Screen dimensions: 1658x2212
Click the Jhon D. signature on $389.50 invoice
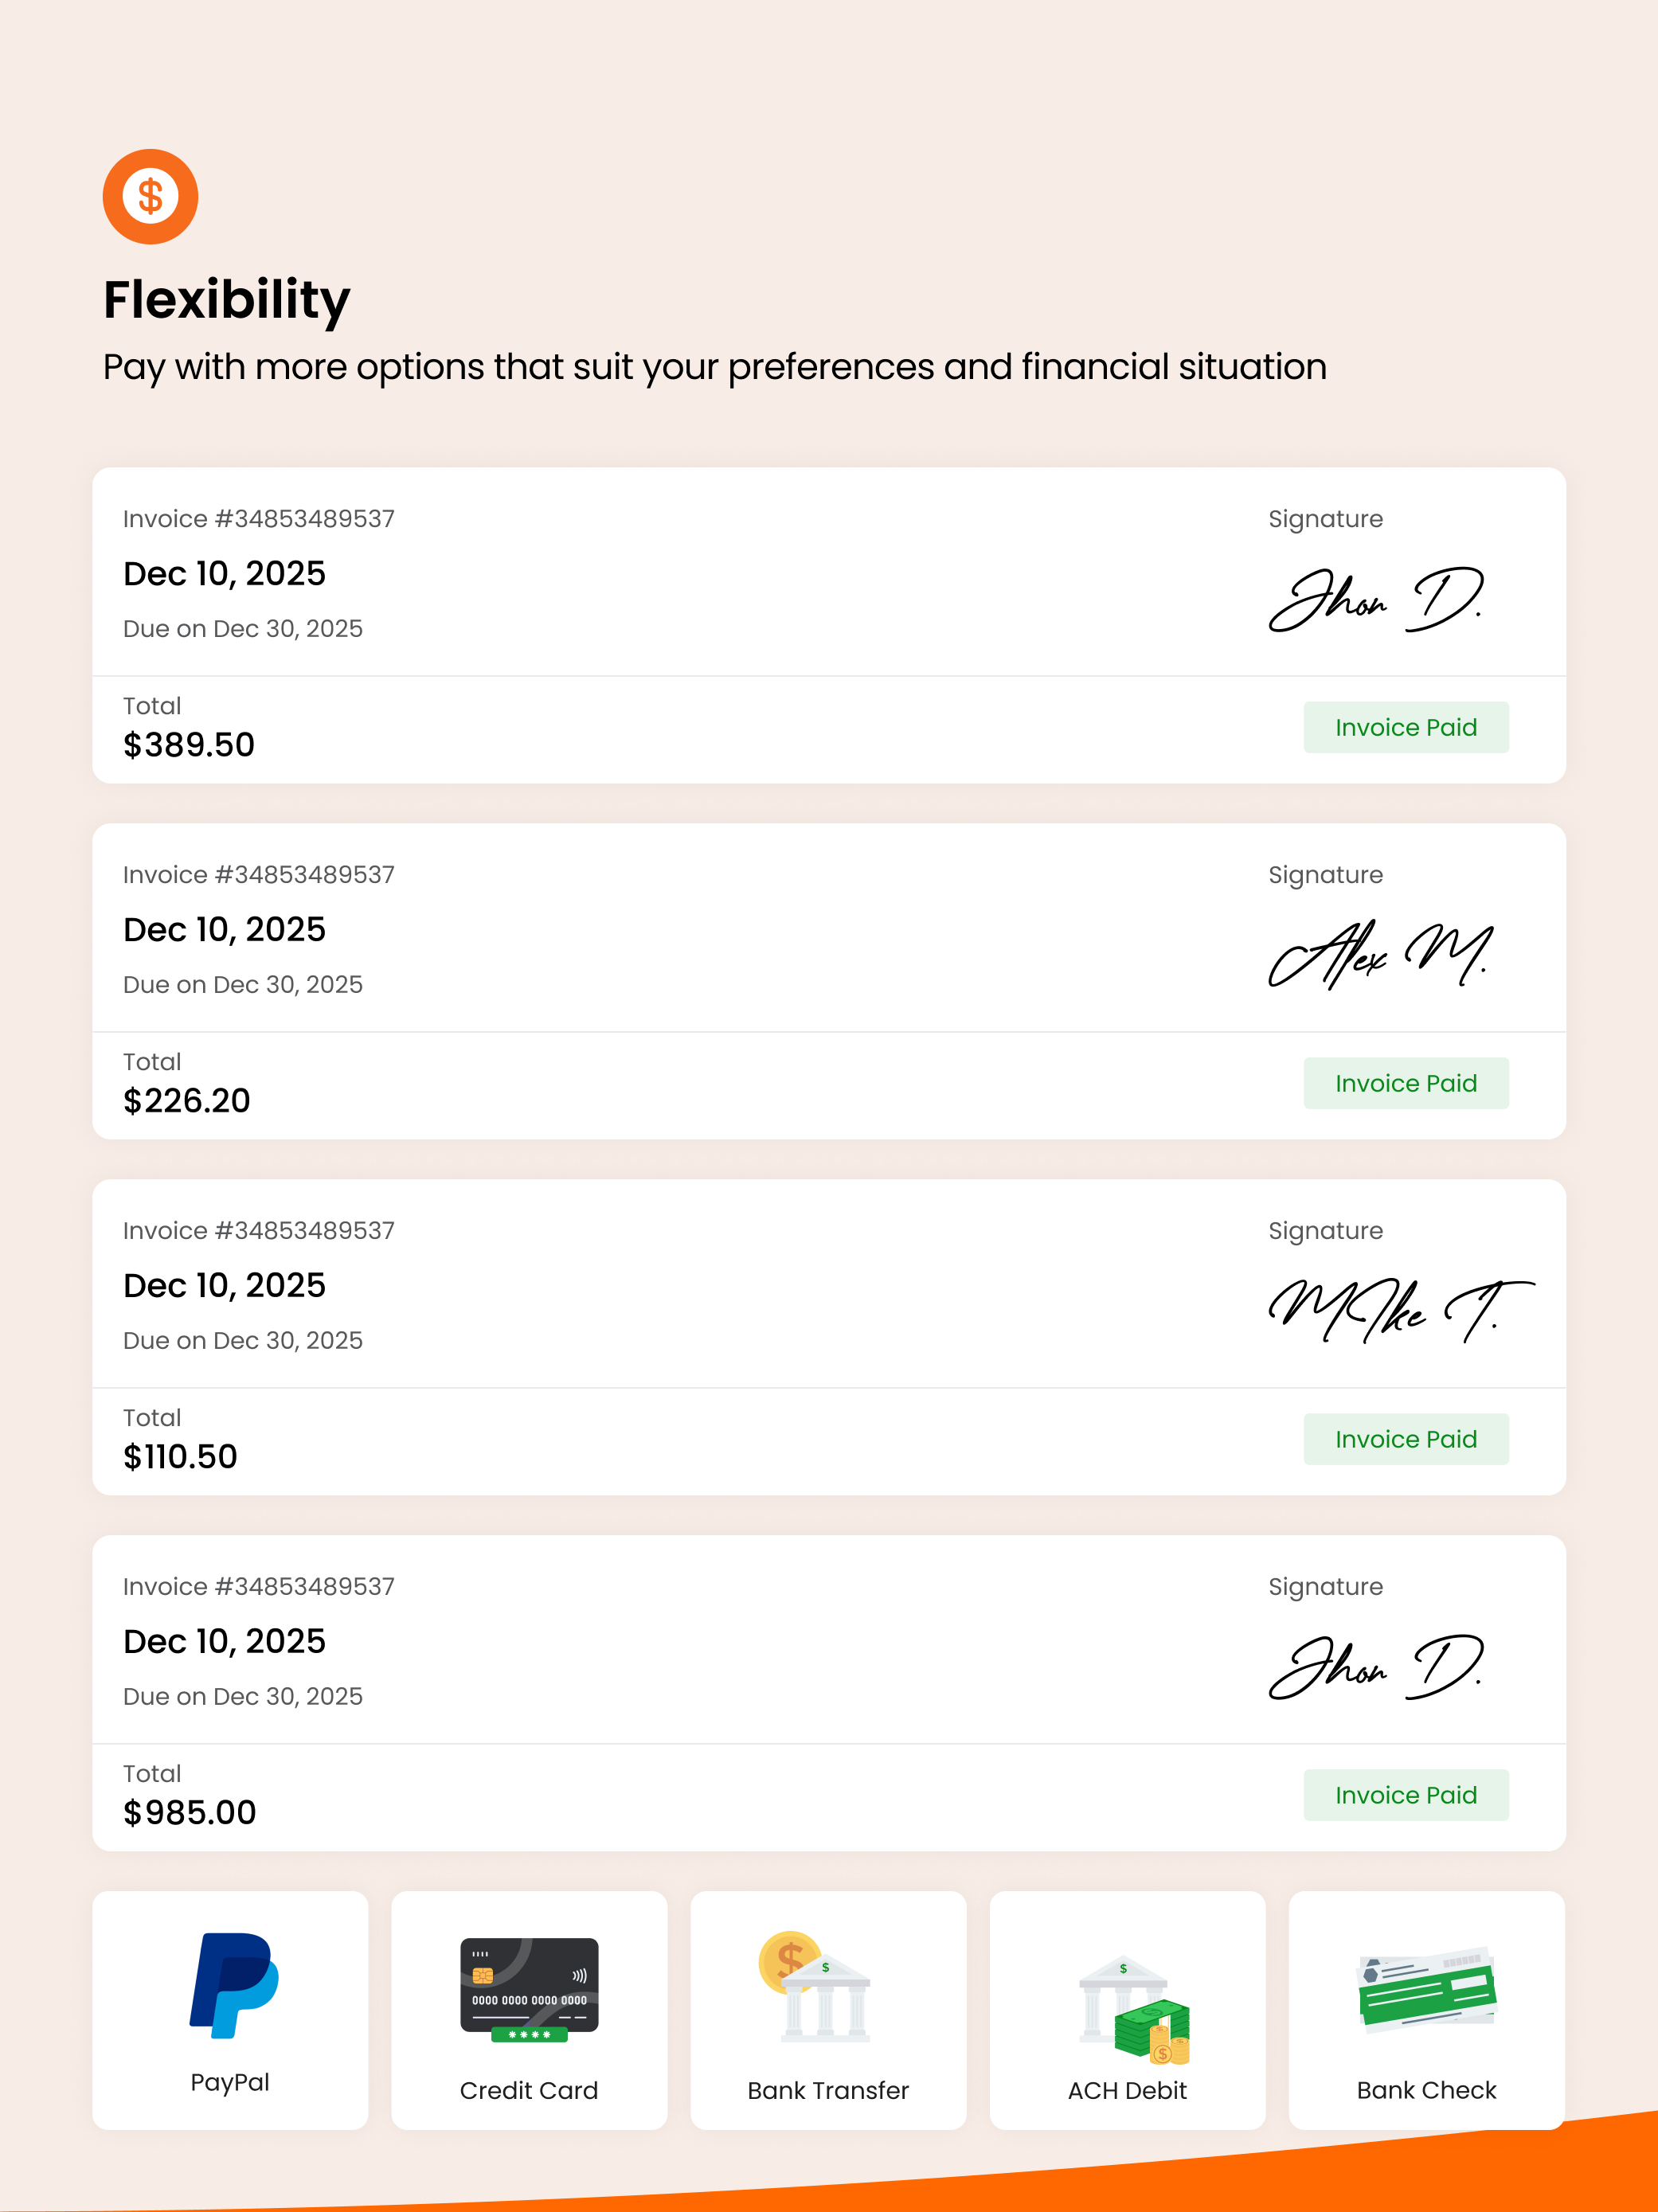click(x=1376, y=600)
